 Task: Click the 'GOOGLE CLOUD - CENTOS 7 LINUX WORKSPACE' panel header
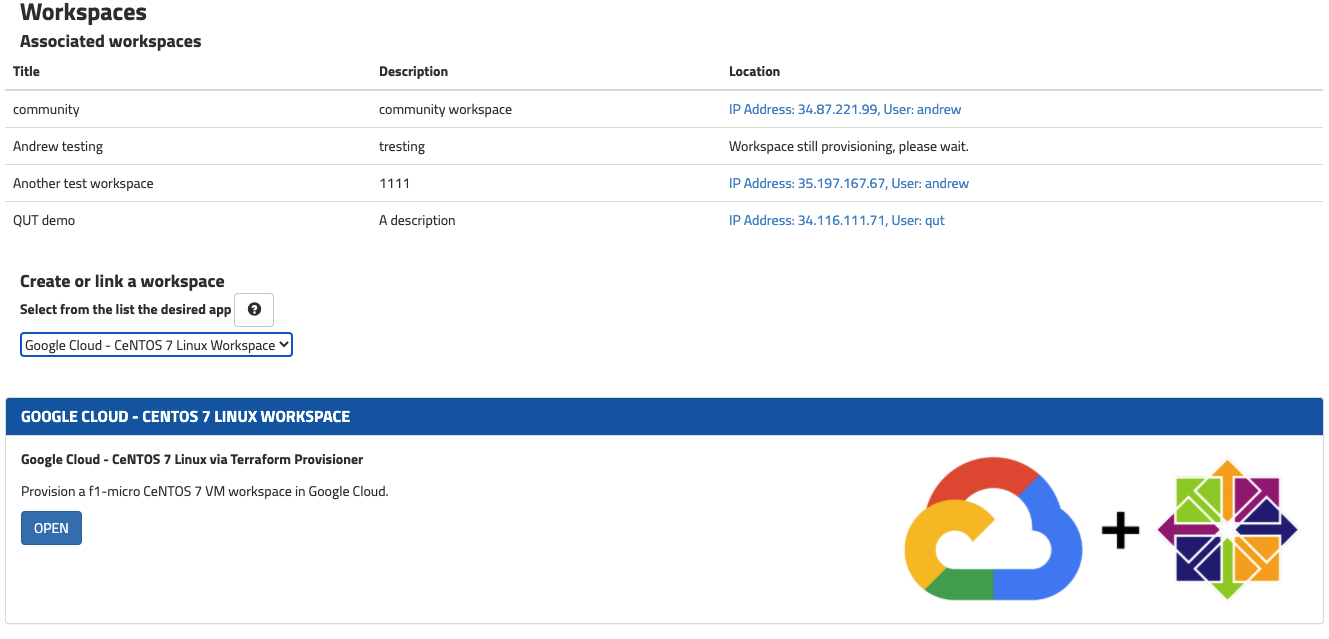(664, 416)
